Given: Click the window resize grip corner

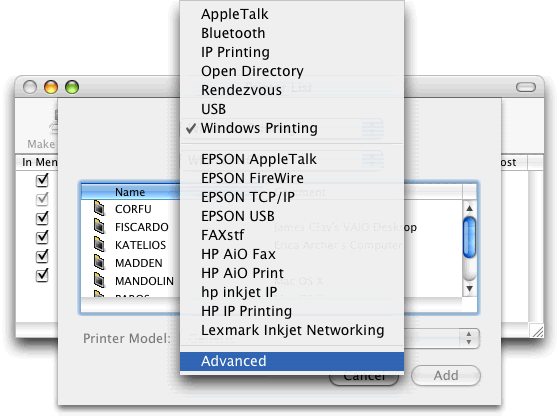Looking at the screenshot, I should click(x=537, y=331).
